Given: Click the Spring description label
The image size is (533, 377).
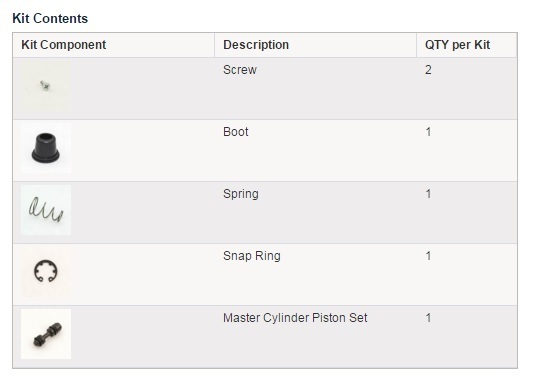Looking at the screenshot, I should (241, 194).
